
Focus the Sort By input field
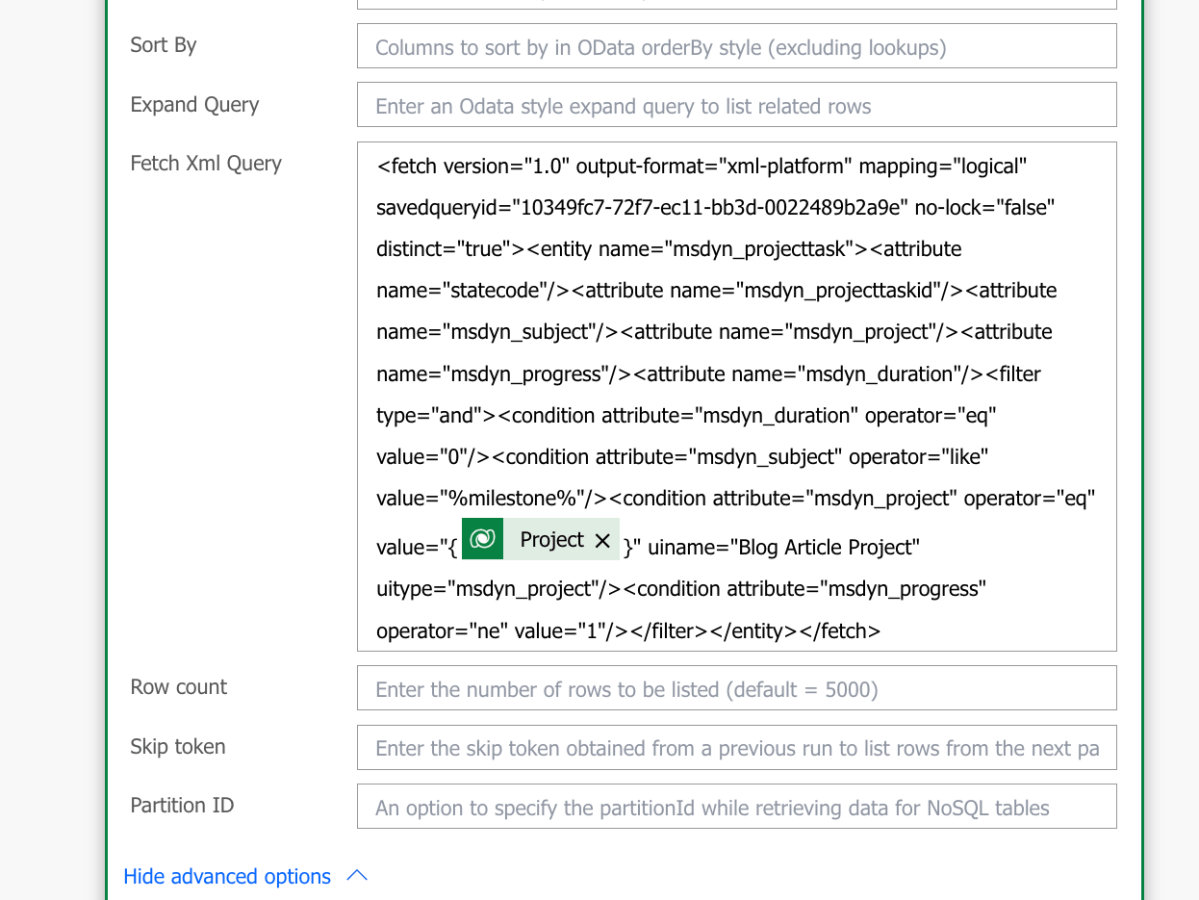click(x=736, y=47)
